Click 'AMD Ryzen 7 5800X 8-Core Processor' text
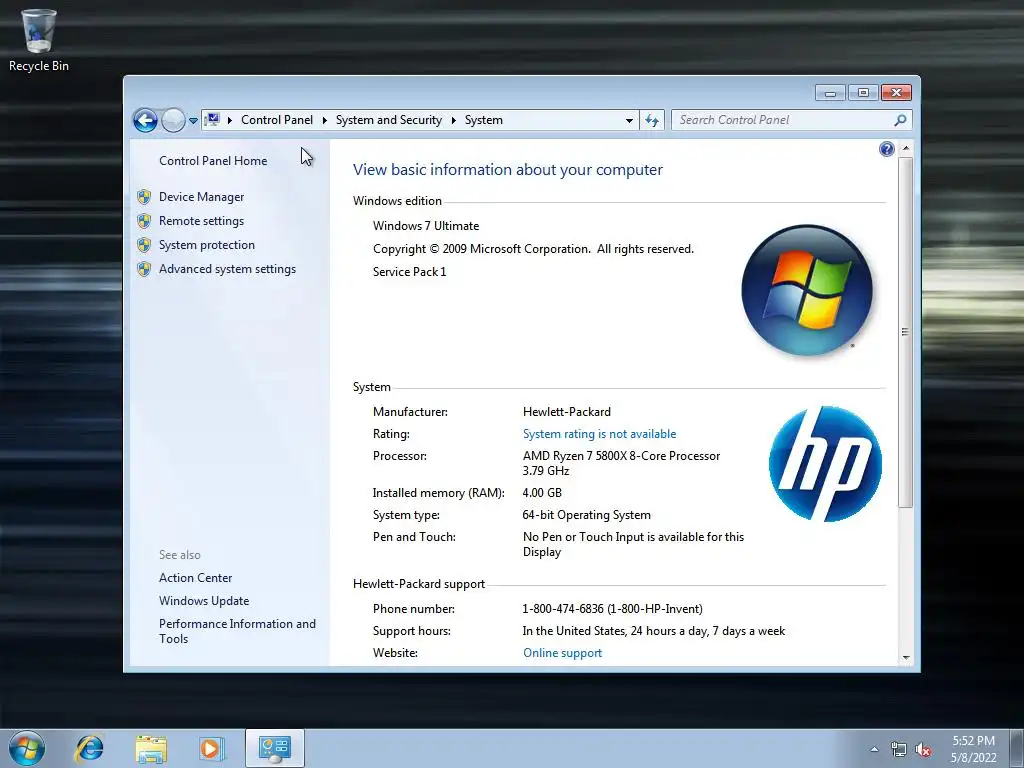The image size is (1024, 768). tap(621, 456)
